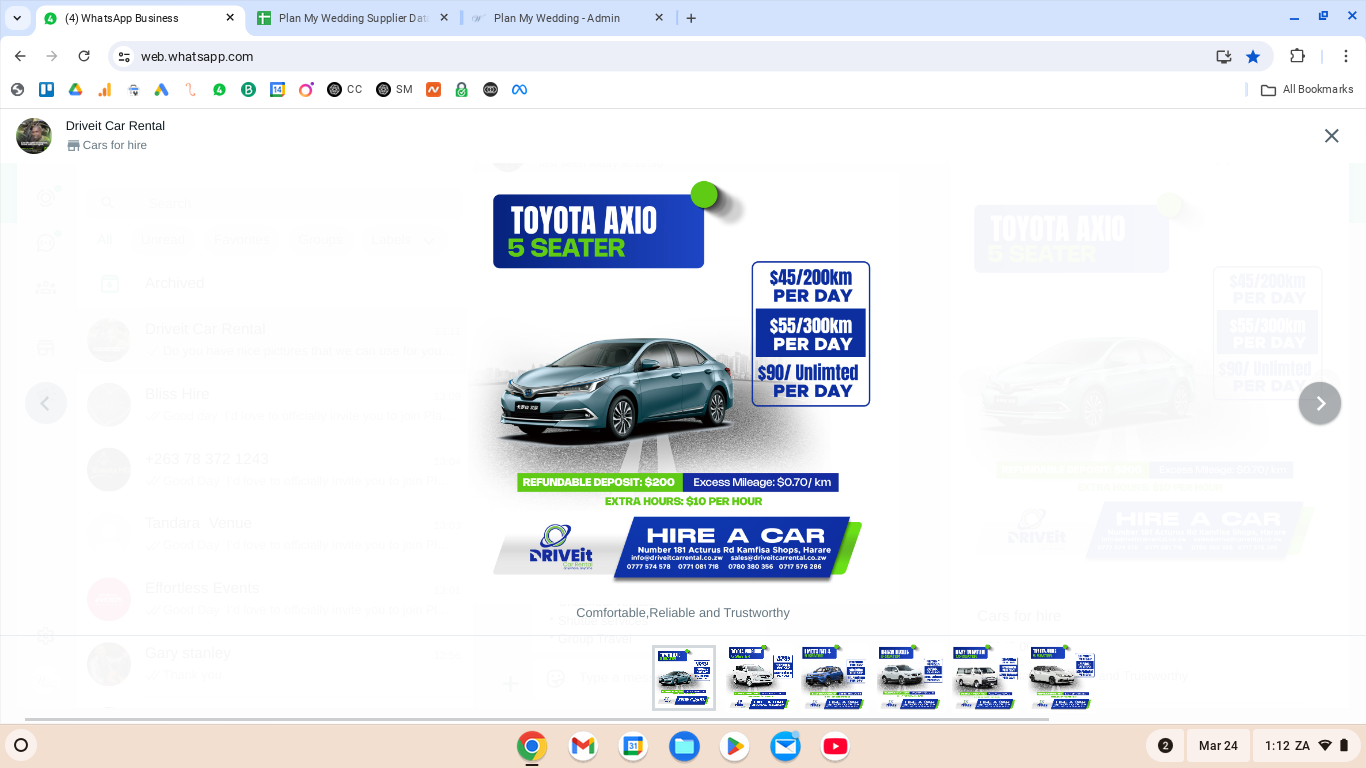
Task: Open the Google Ads bookmark
Action: coord(161,90)
